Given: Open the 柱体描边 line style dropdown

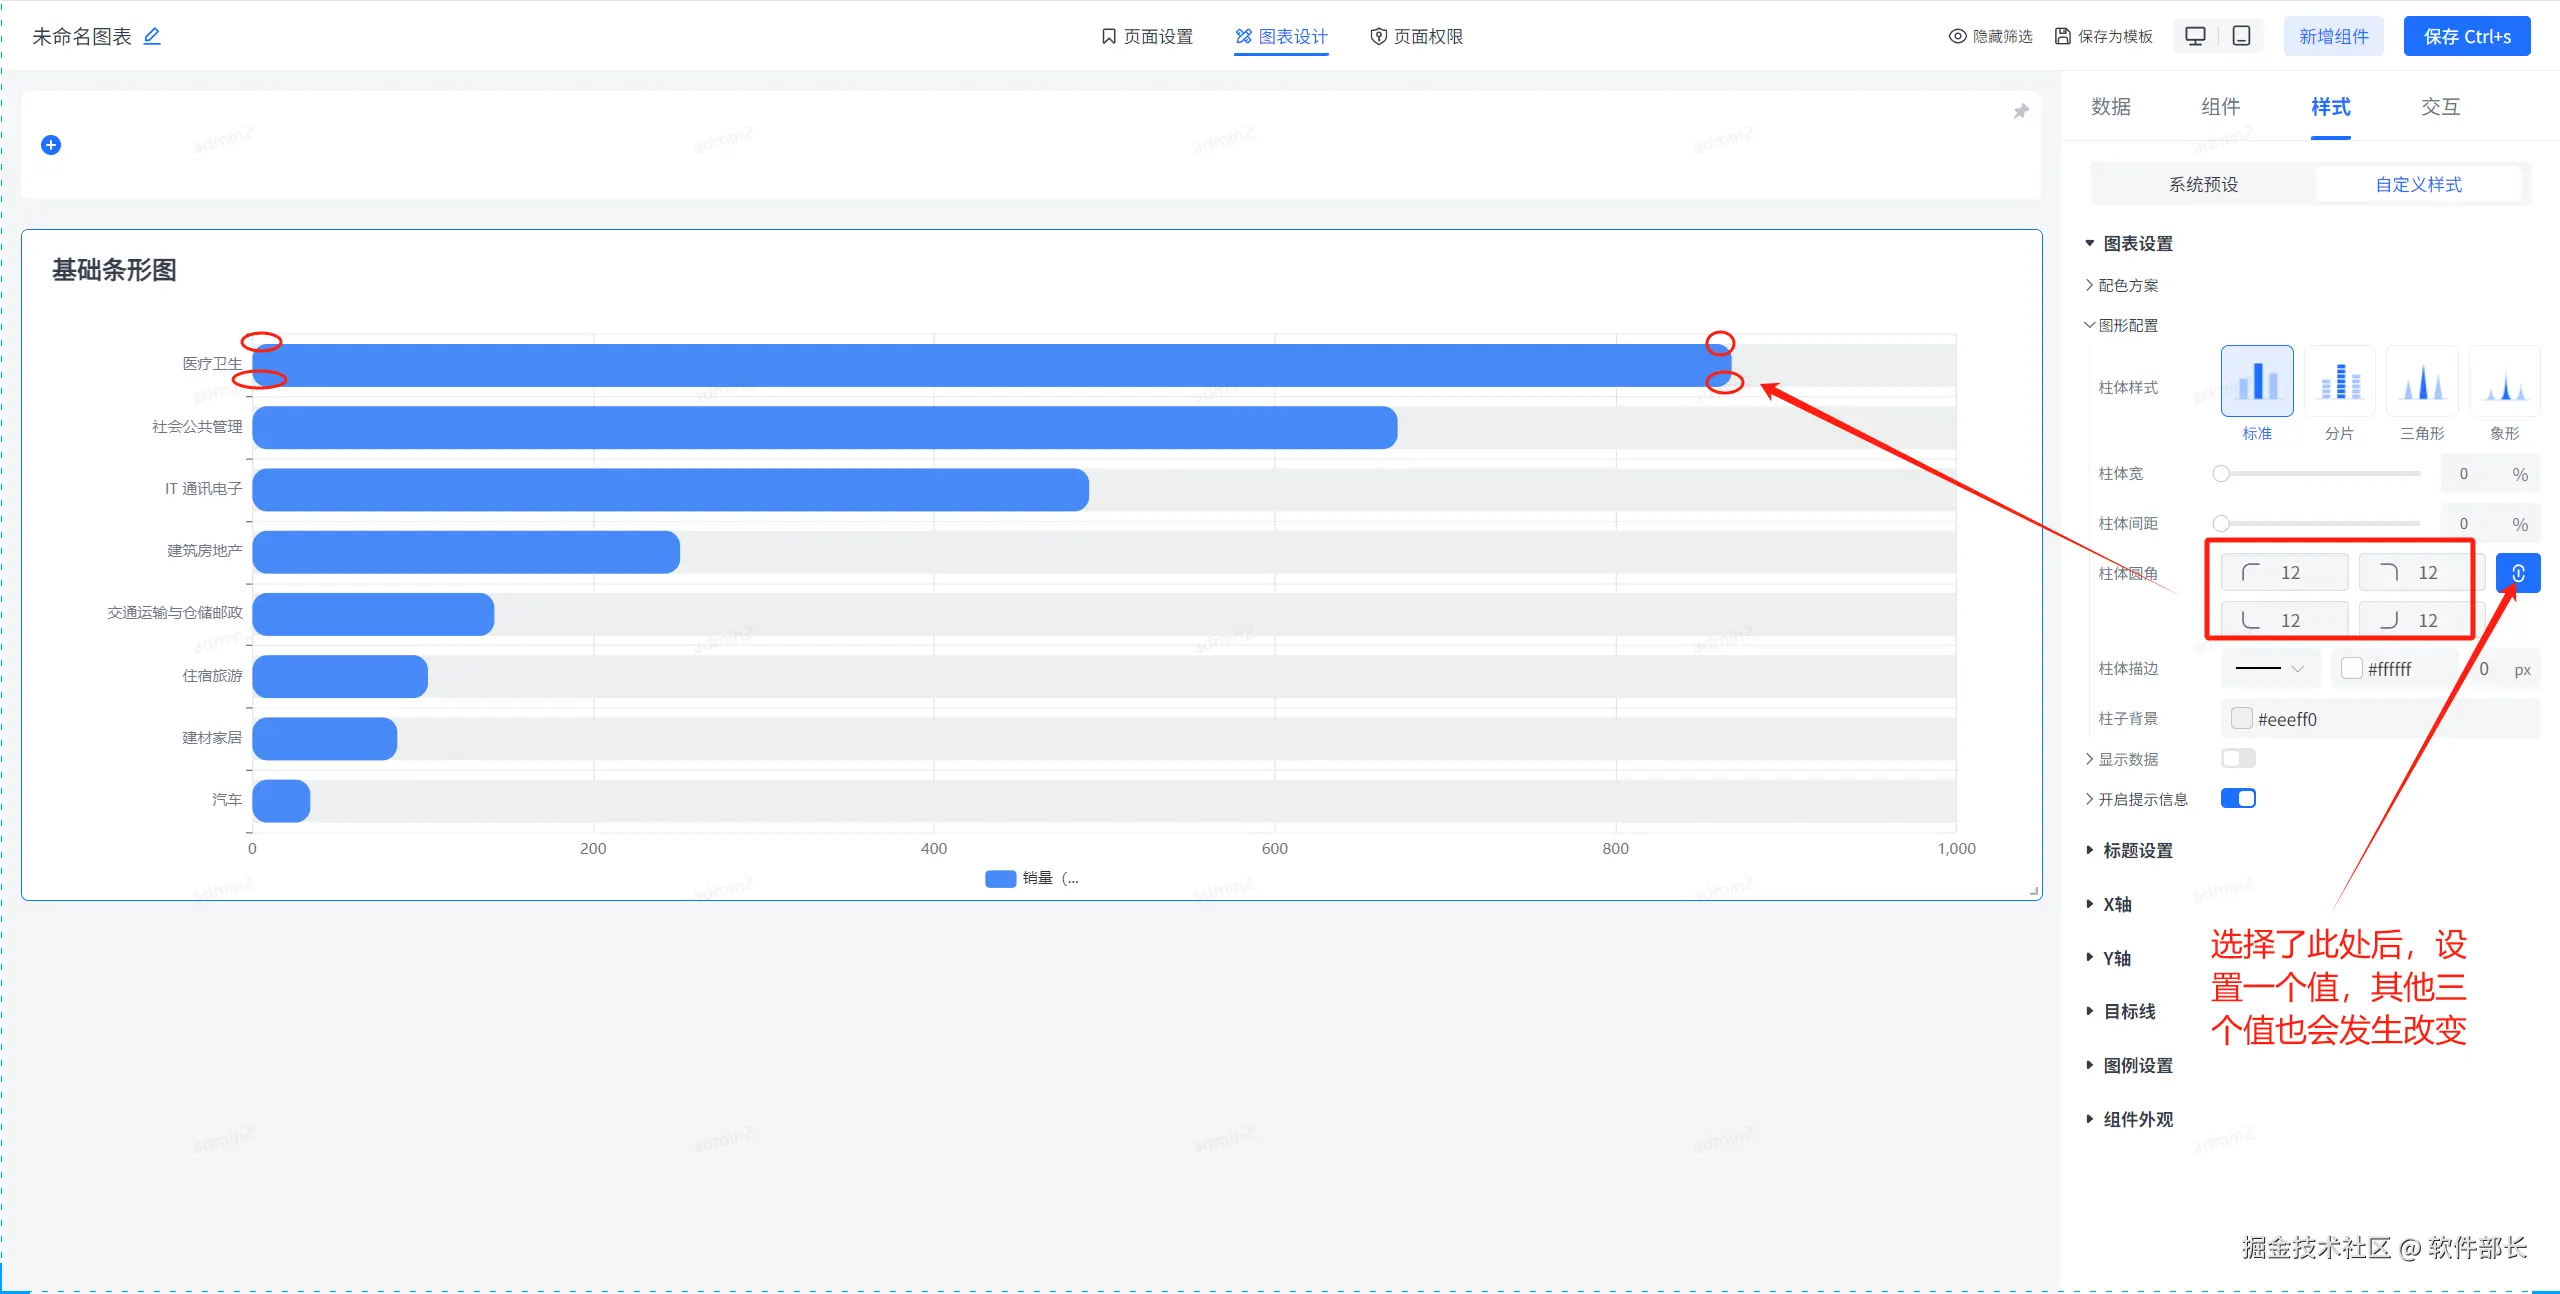Looking at the screenshot, I should tap(2270, 668).
